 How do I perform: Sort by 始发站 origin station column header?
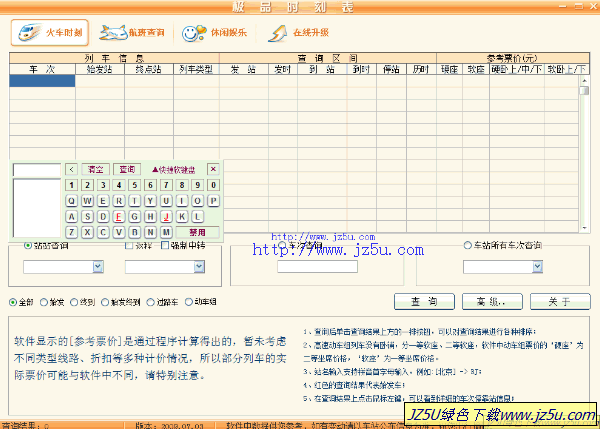click(100, 69)
